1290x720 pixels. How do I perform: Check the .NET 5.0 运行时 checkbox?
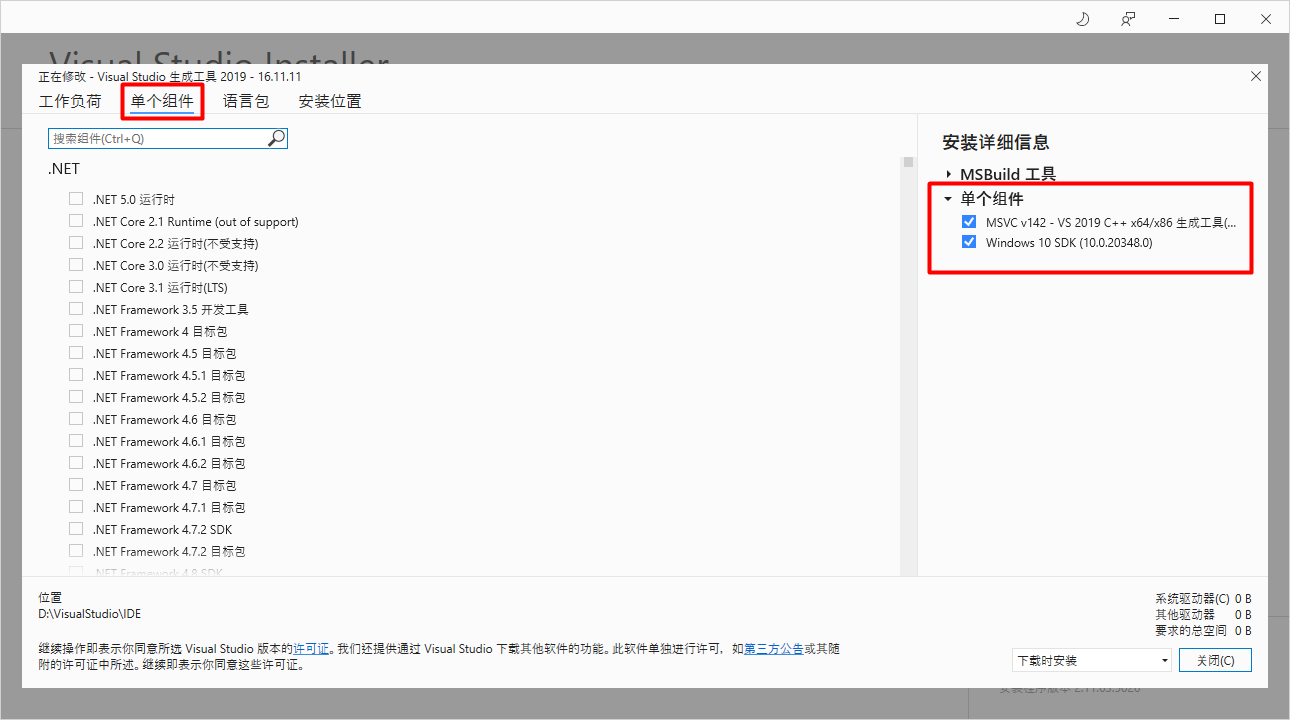click(x=76, y=199)
